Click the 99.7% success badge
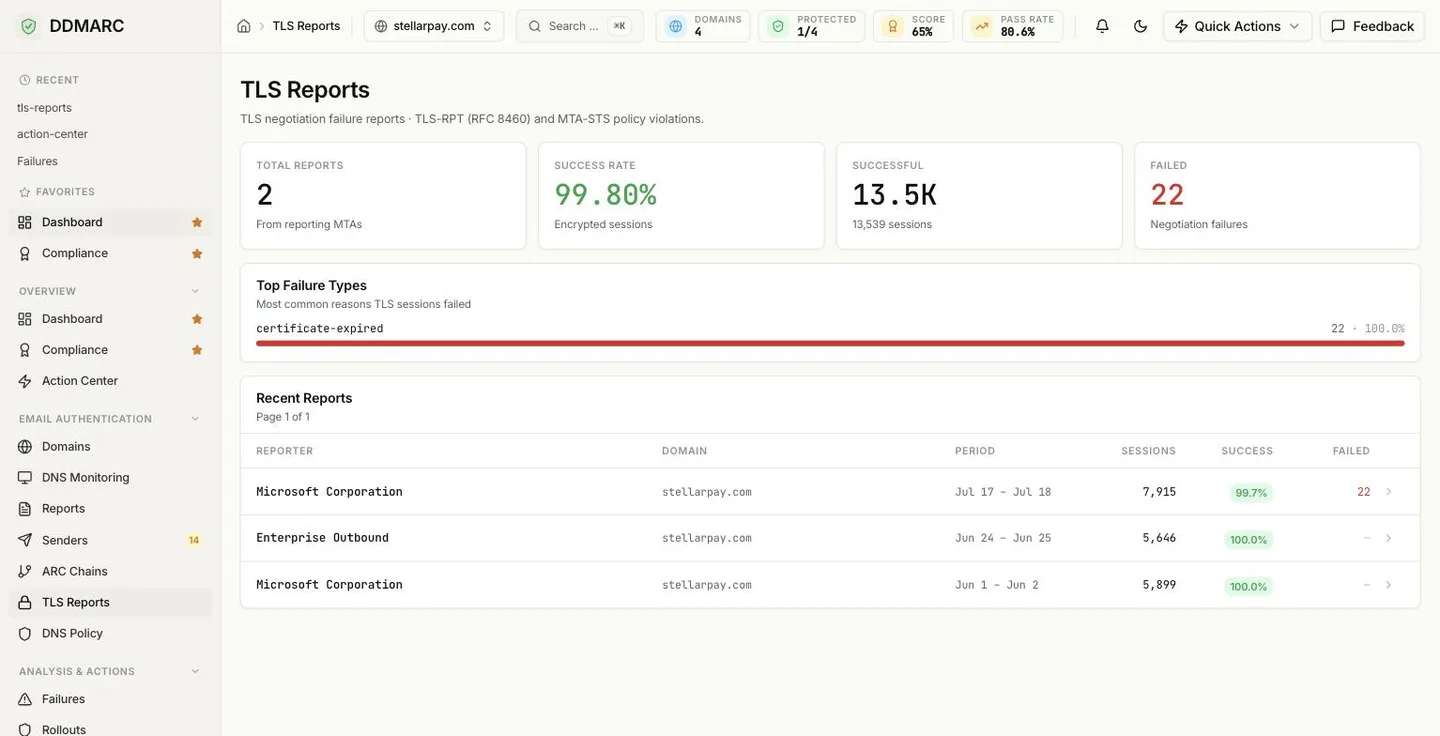 click(1251, 493)
